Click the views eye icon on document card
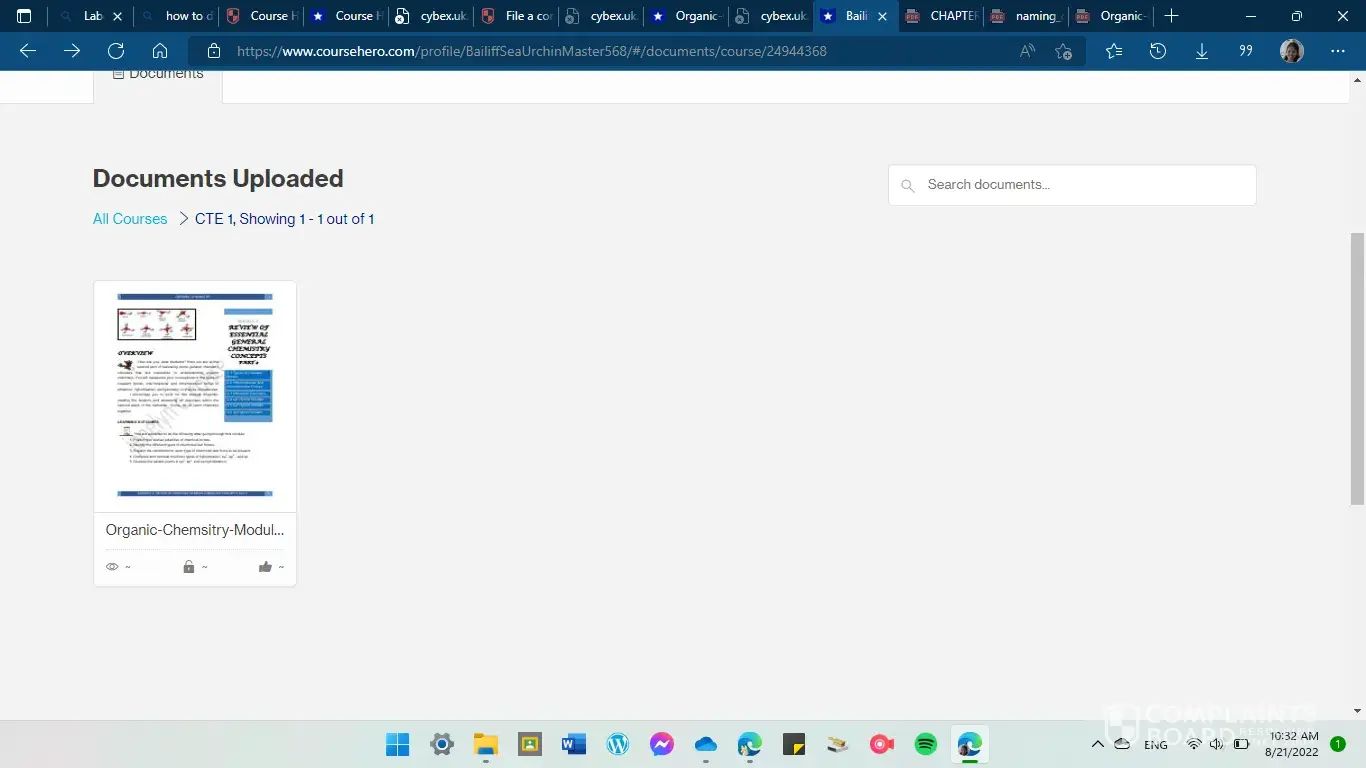 pos(112,567)
